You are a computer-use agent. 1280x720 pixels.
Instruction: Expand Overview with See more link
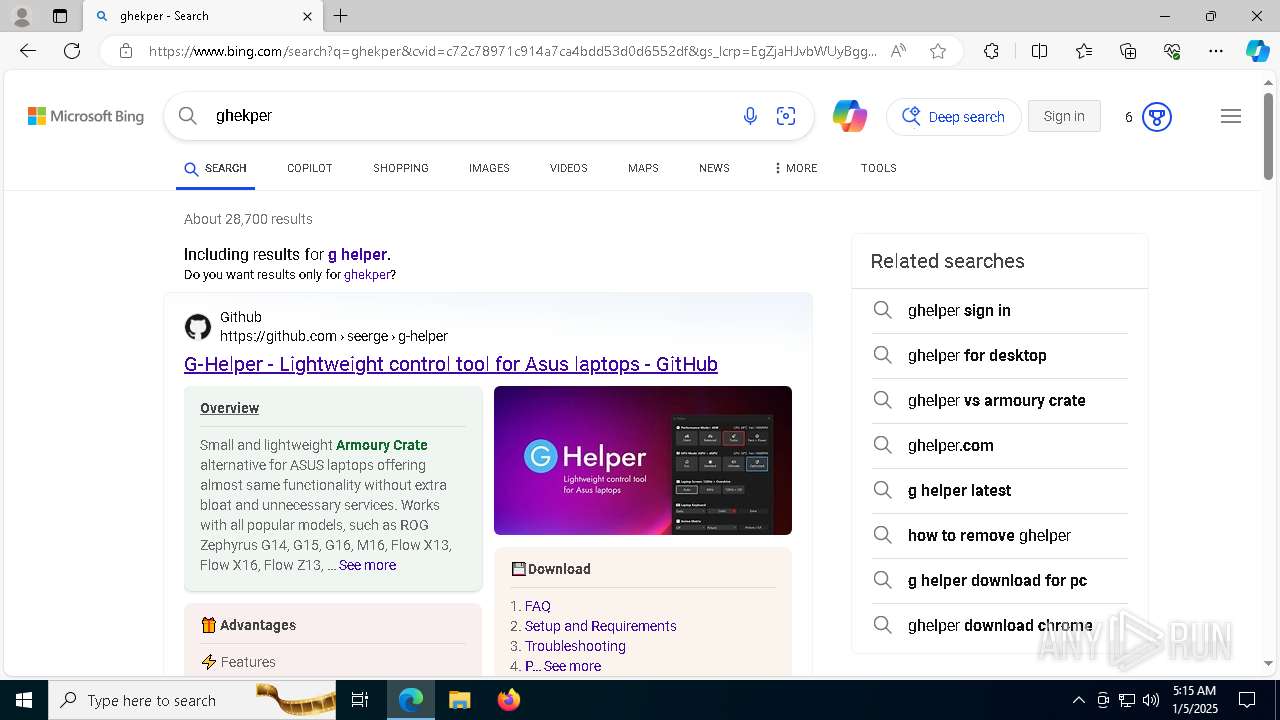click(367, 565)
